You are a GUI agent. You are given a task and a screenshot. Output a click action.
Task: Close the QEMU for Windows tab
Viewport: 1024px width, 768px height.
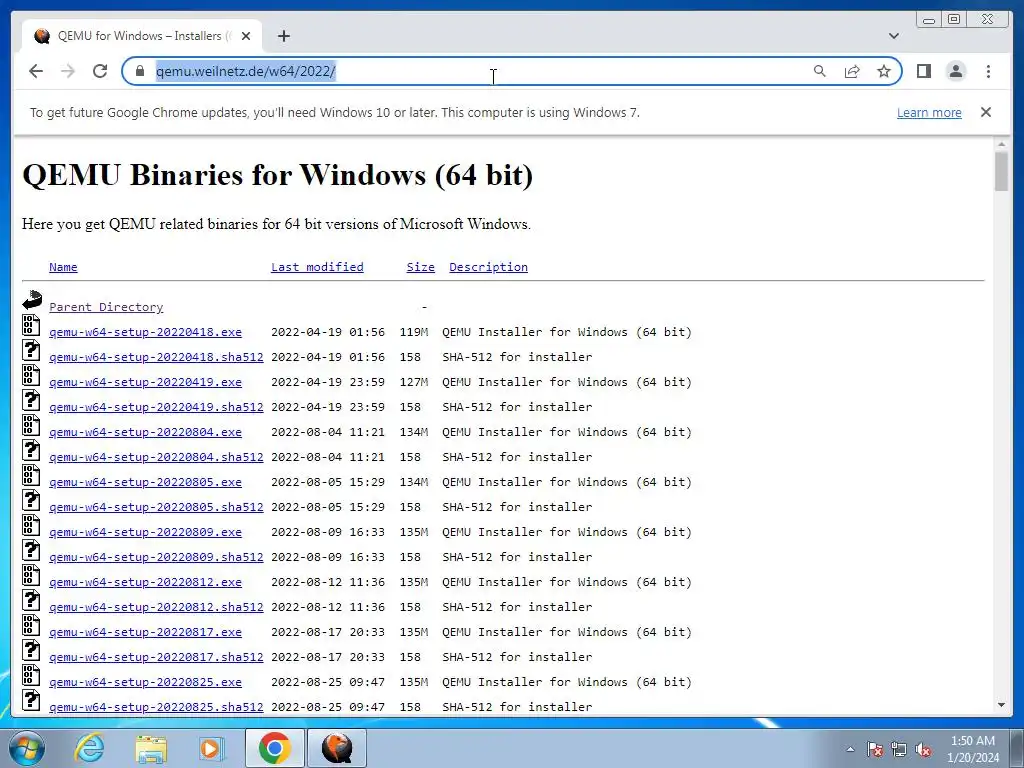(x=246, y=36)
